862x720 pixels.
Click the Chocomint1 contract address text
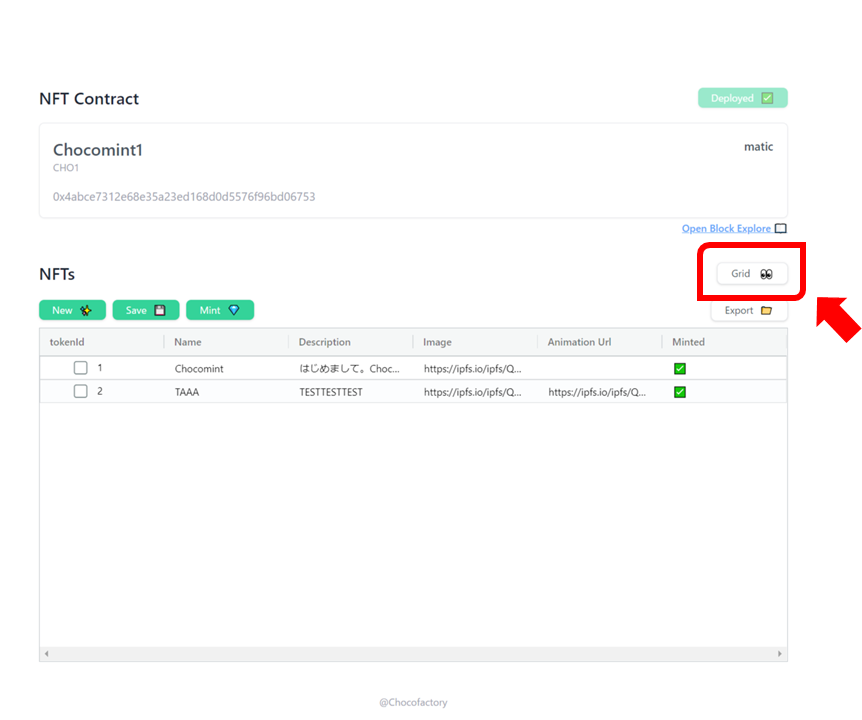(184, 197)
